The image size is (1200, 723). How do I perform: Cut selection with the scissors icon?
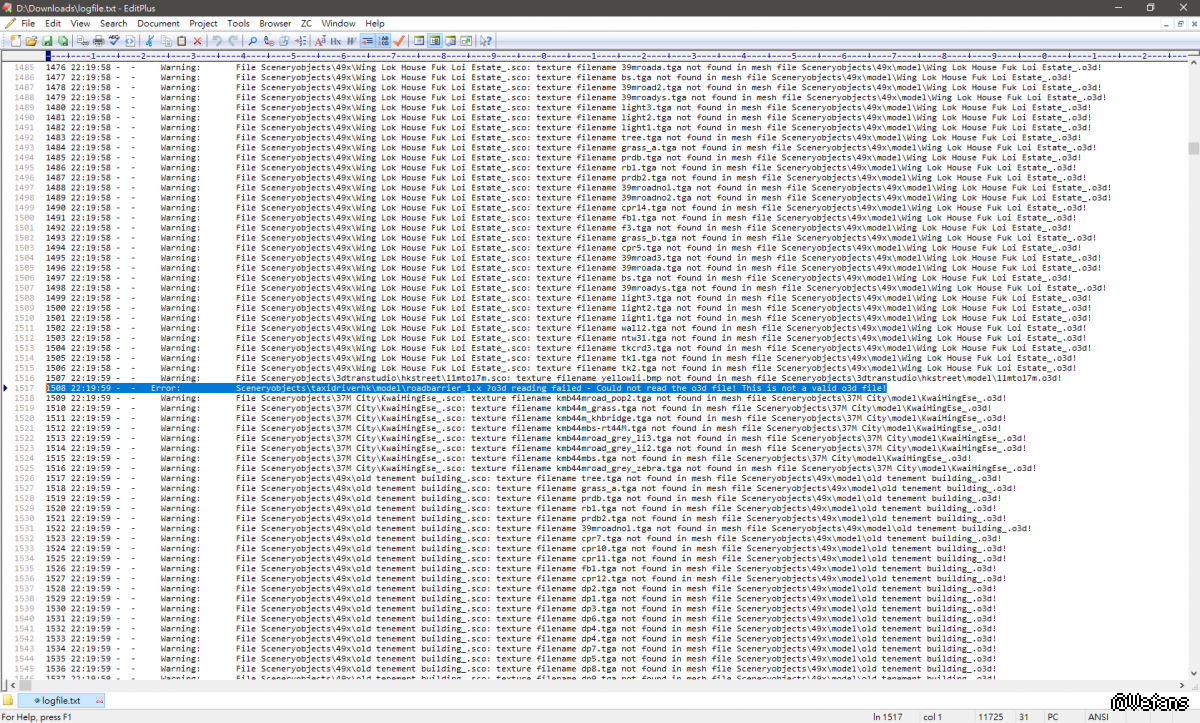[149, 40]
